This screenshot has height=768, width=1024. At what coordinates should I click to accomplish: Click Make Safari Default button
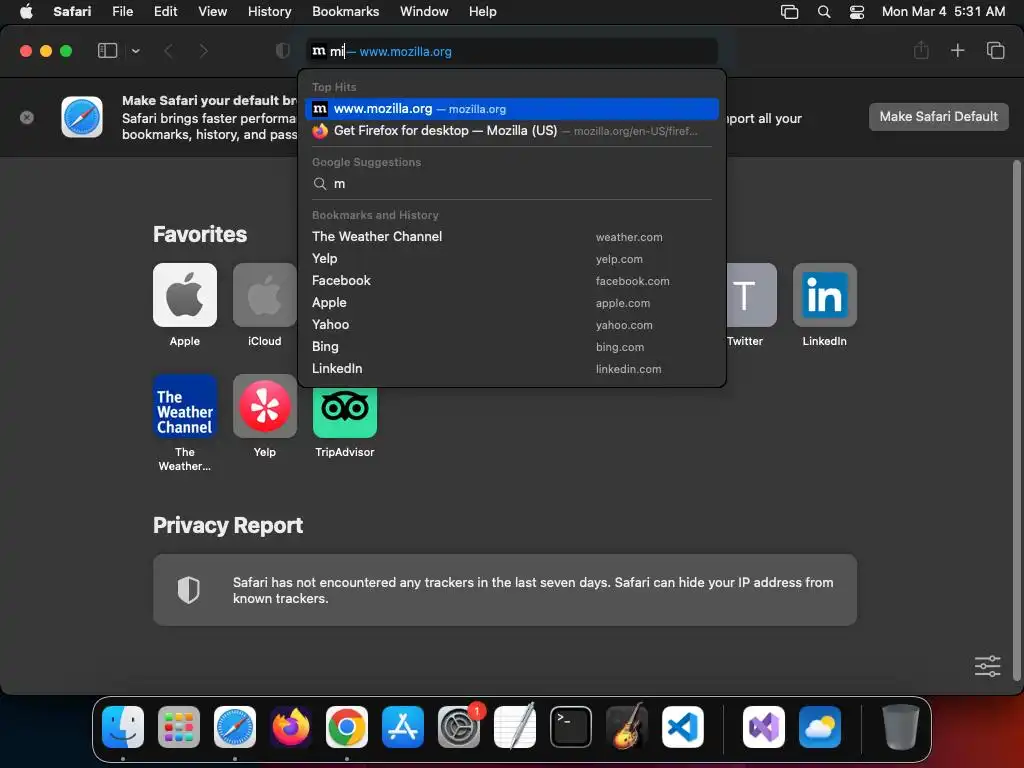[x=938, y=116]
